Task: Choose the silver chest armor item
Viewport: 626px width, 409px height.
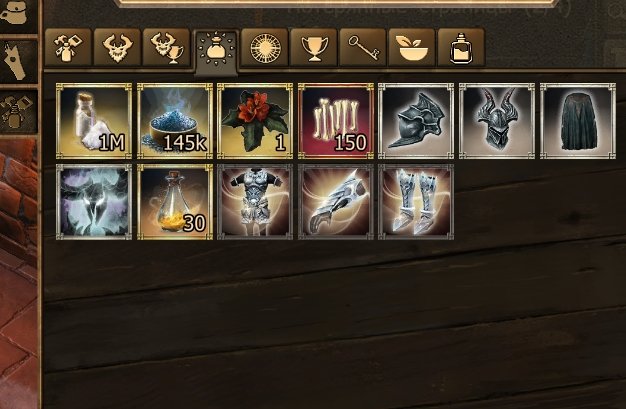Action: [255, 202]
